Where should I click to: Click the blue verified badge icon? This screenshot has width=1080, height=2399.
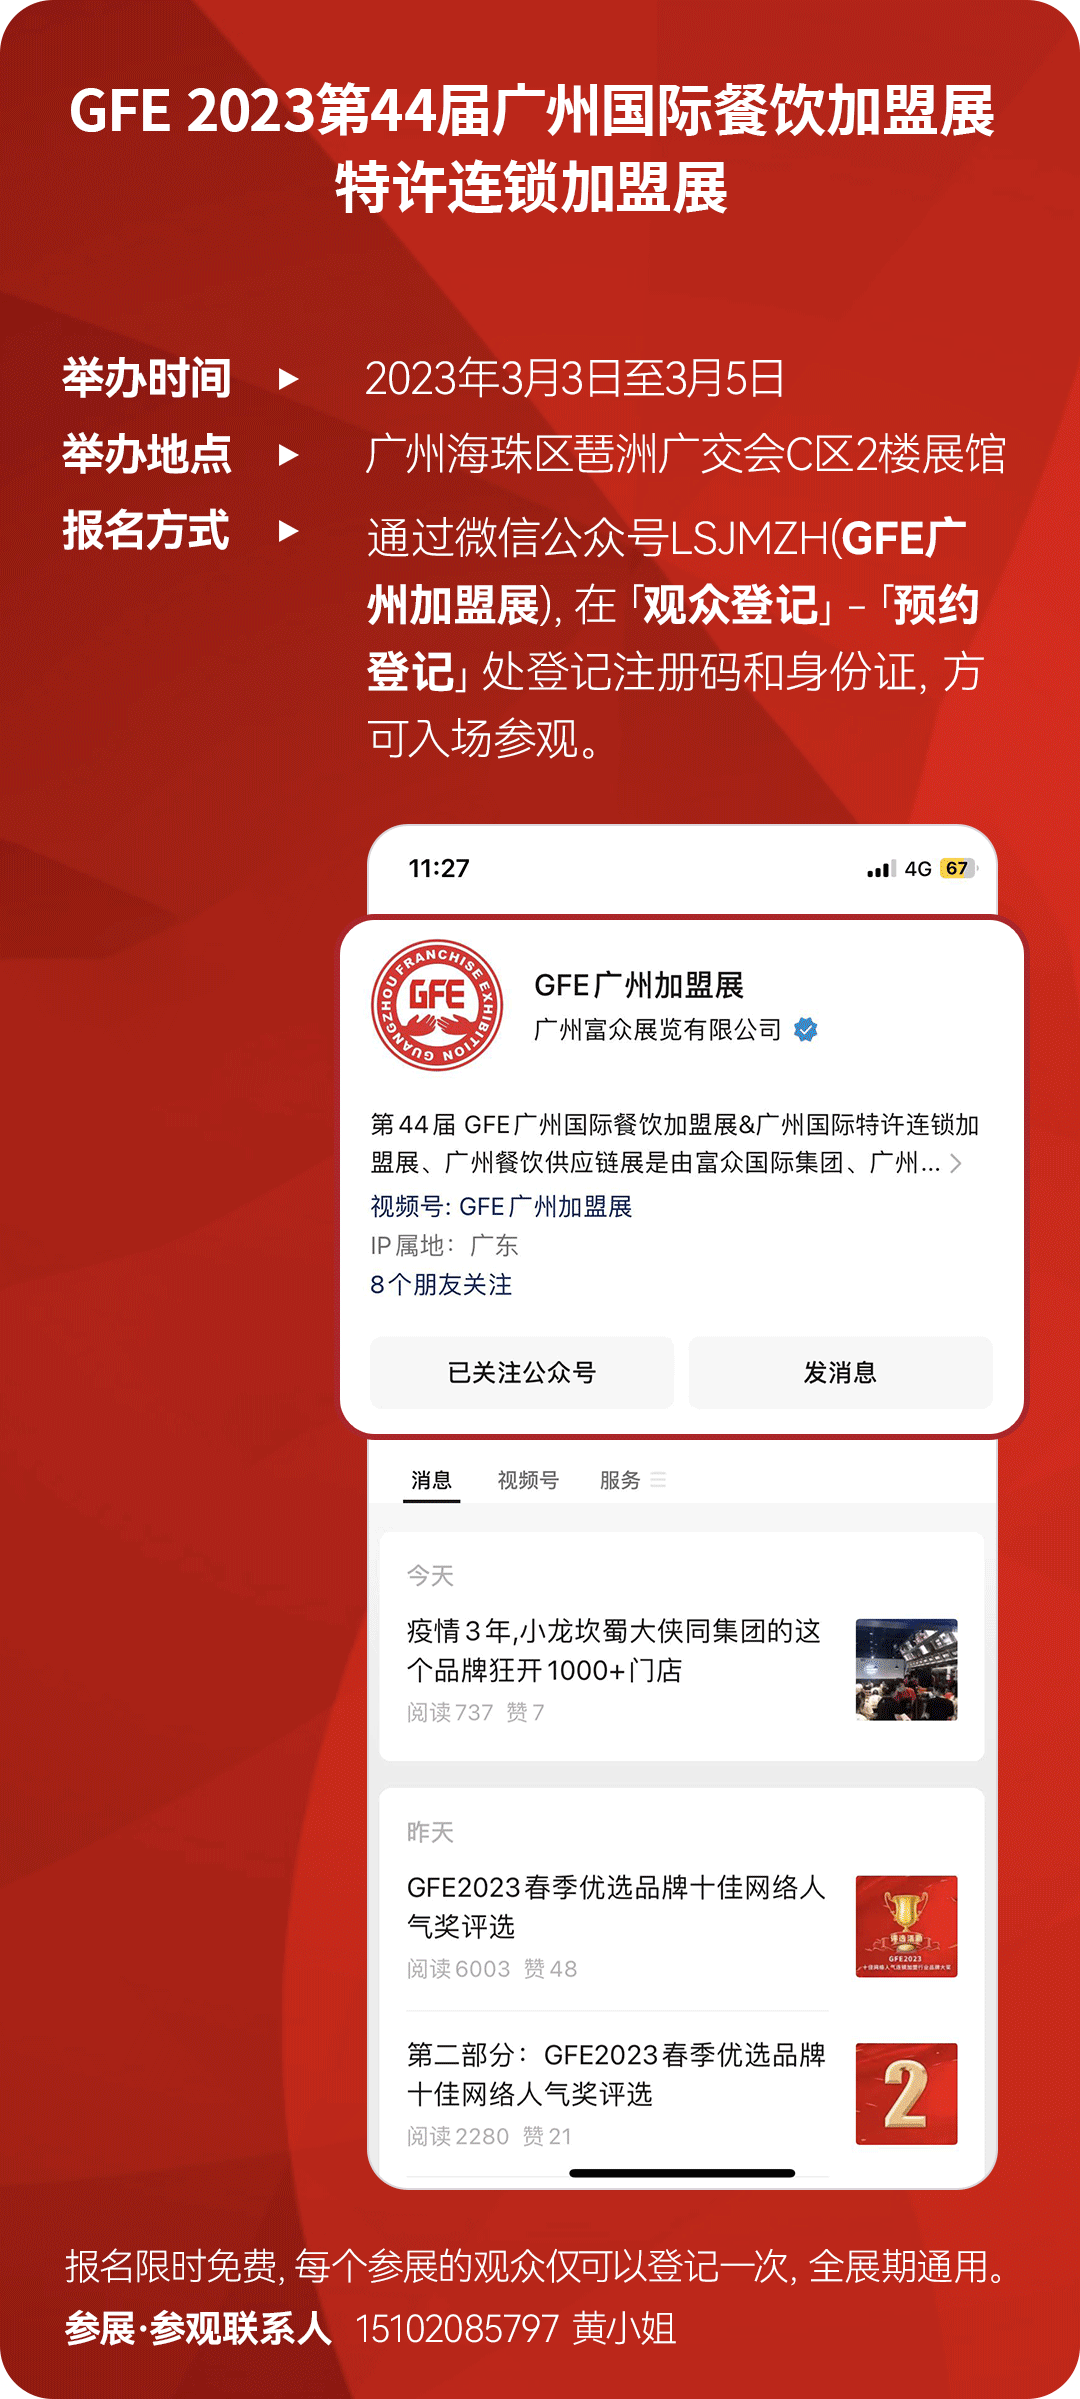click(x=805, y=1029)
